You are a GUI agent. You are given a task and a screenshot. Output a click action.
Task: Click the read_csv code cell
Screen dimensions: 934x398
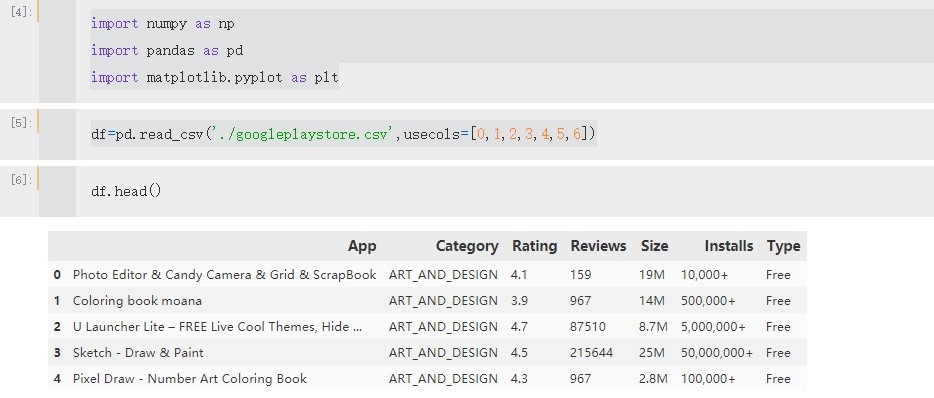point(504,134)
